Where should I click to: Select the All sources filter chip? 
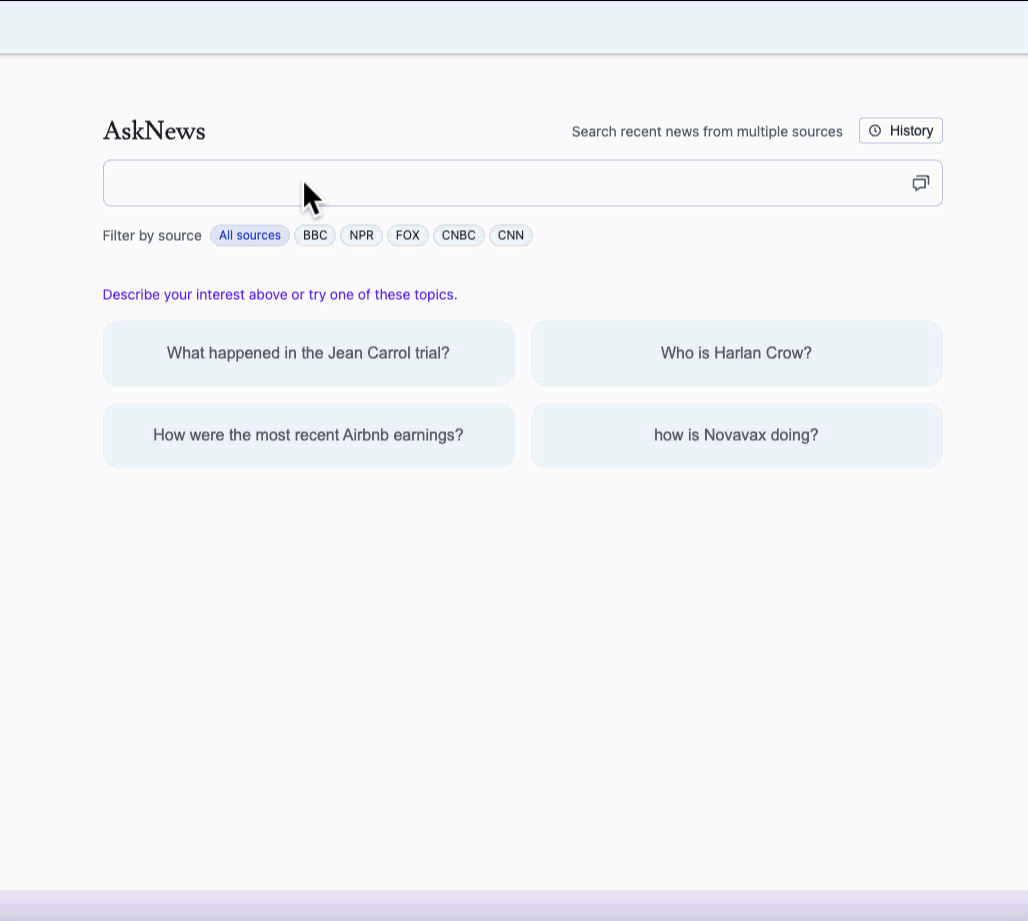pyautogui.click(x=250, y=236)
